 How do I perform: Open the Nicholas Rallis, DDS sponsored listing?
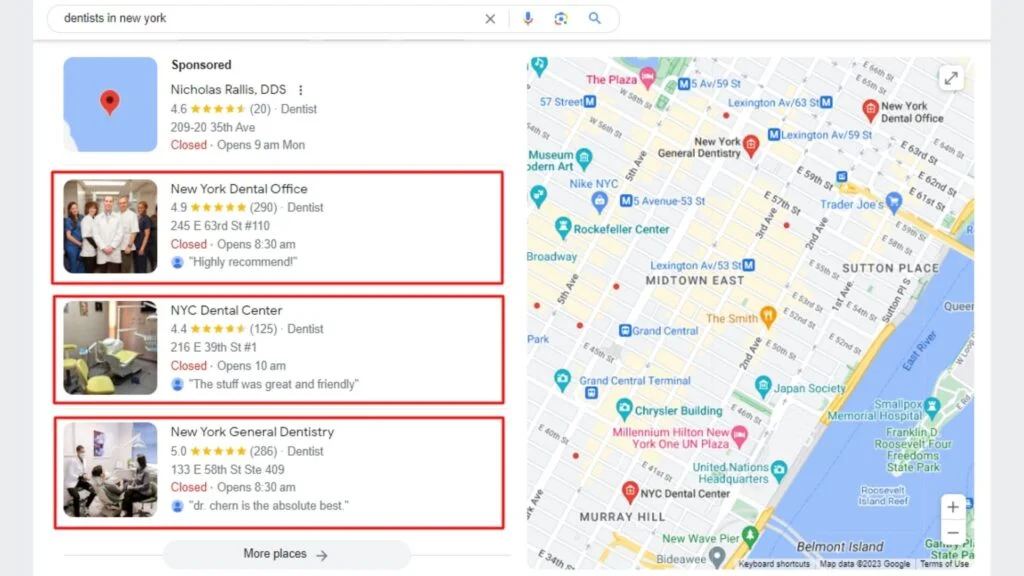tap(228, 89)
